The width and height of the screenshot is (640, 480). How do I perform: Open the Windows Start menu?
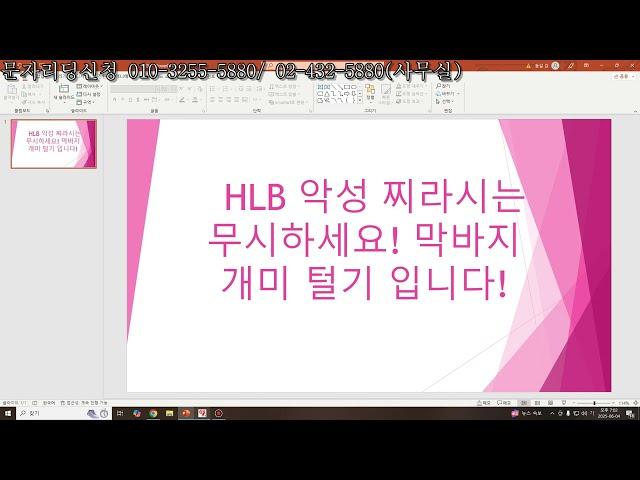[8, 413]
